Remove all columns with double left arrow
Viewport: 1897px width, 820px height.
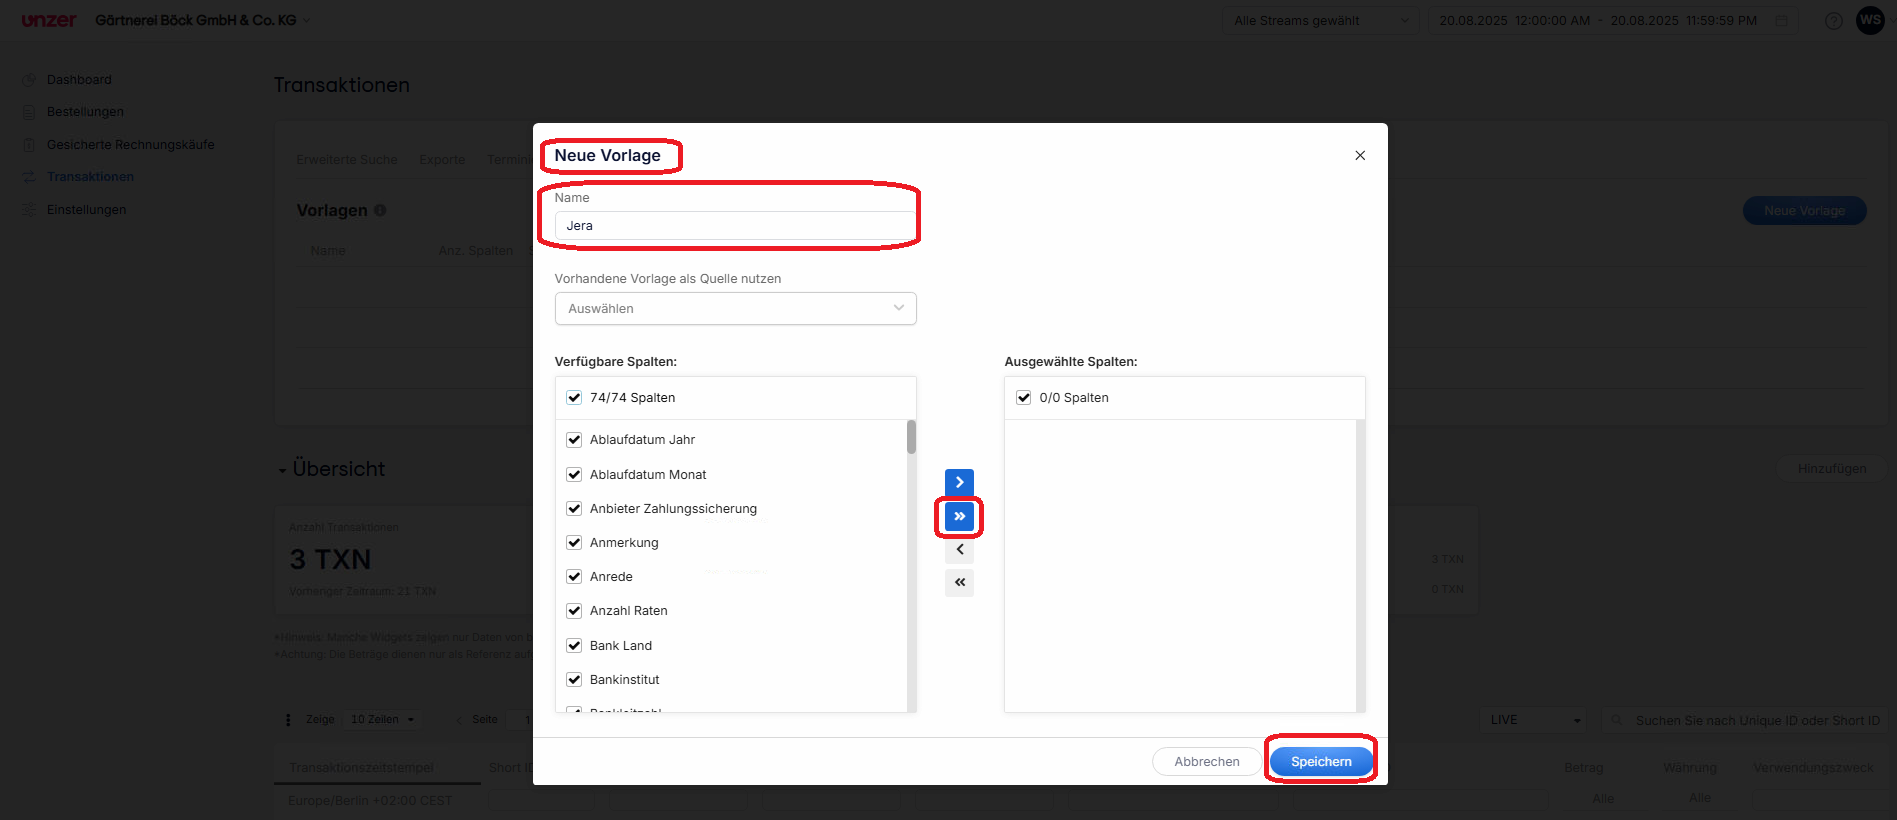(958, 583)
